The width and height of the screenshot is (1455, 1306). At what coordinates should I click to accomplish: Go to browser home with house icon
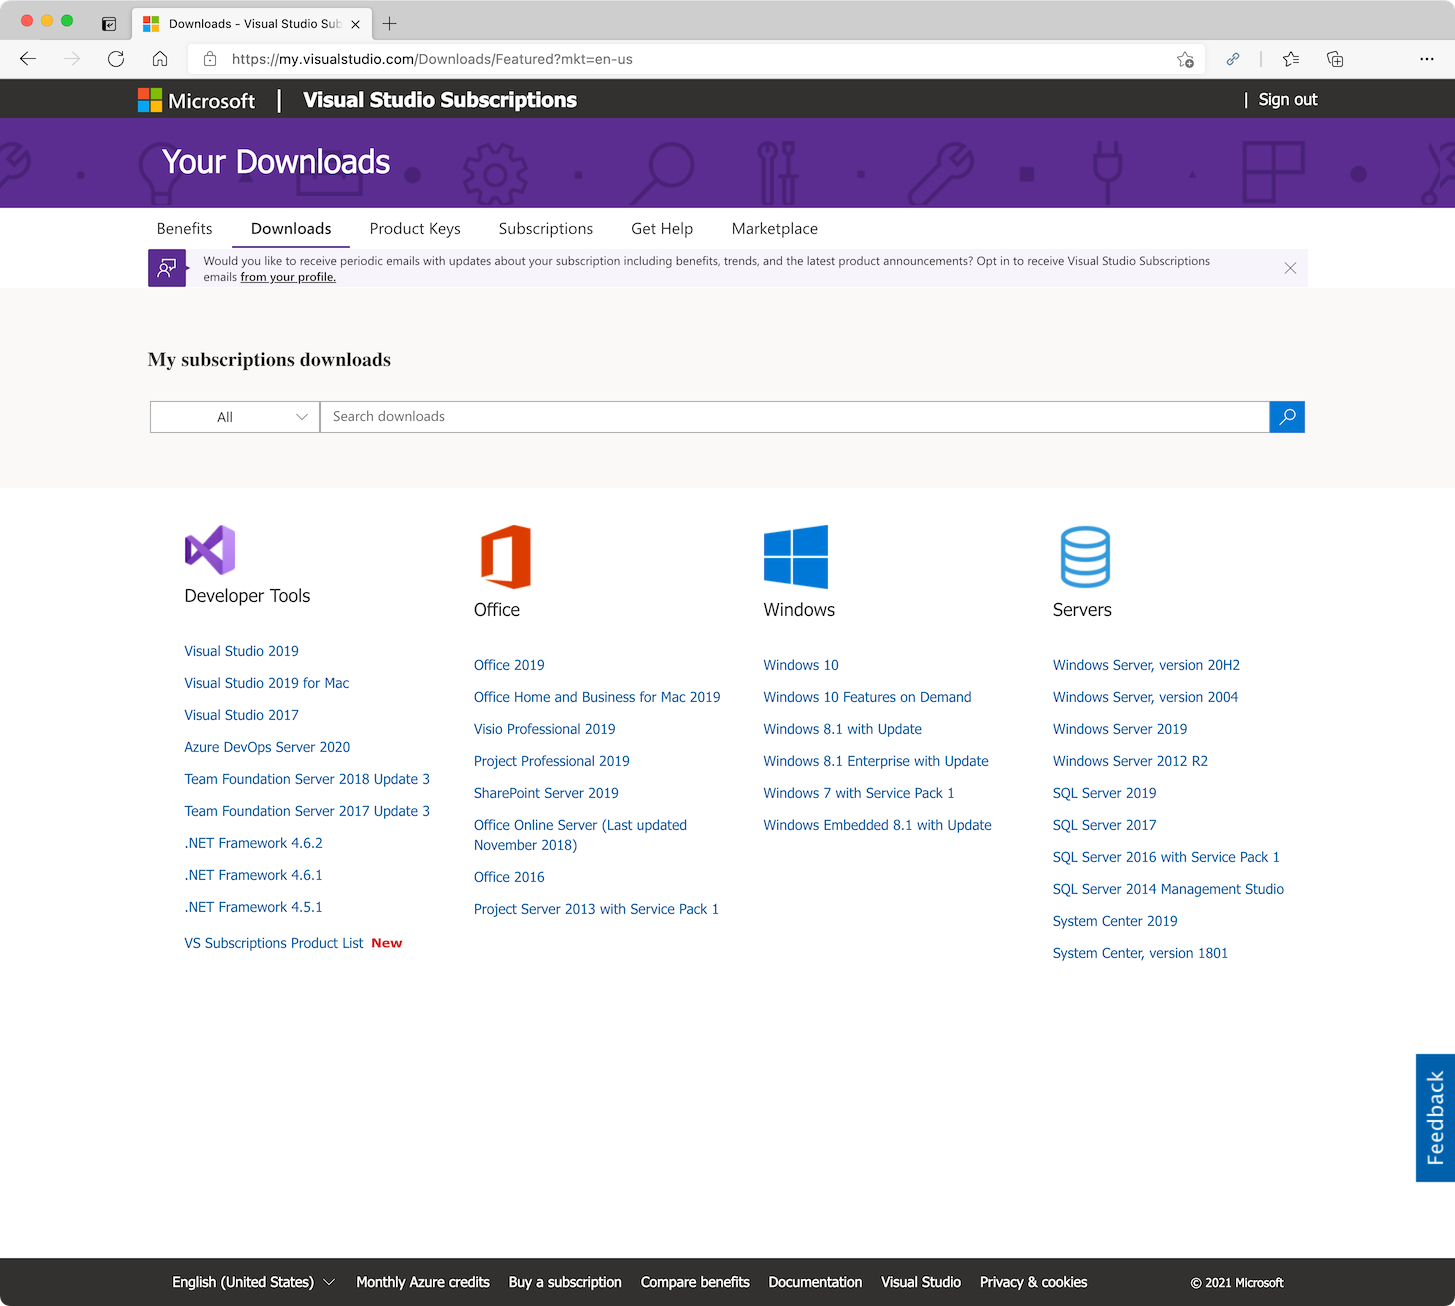point(160,59)
